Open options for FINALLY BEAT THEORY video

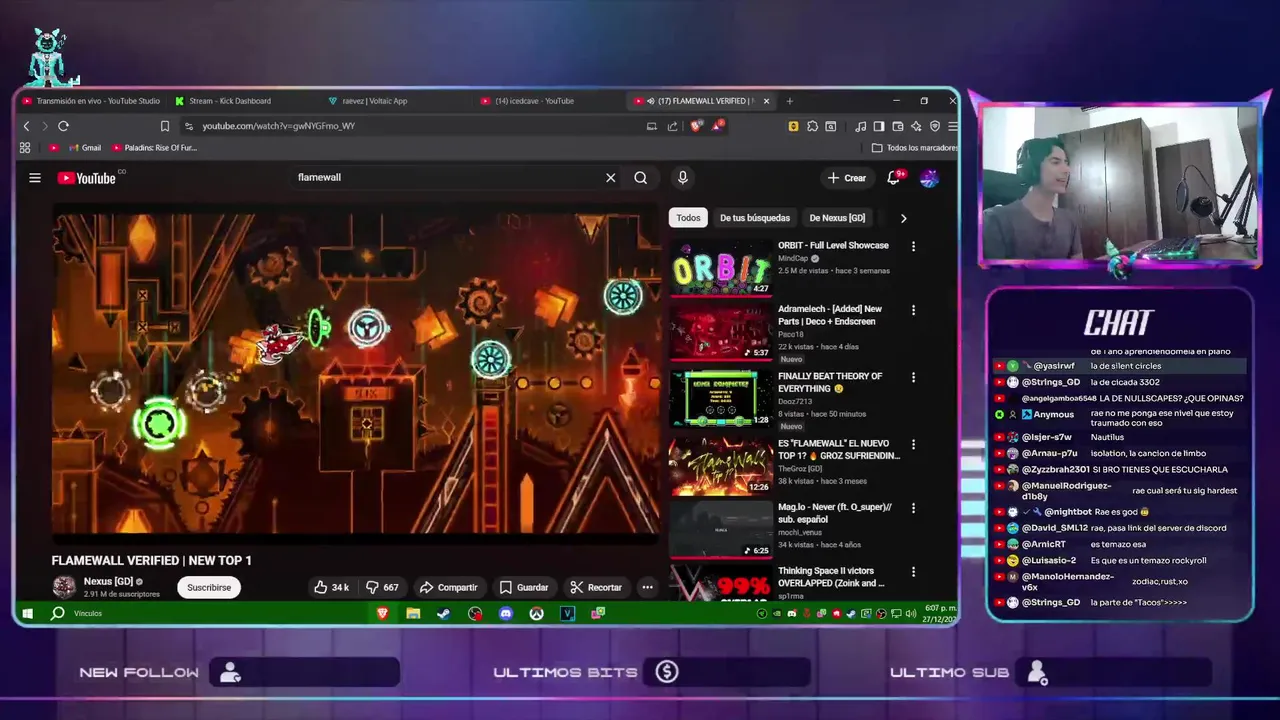913,377
